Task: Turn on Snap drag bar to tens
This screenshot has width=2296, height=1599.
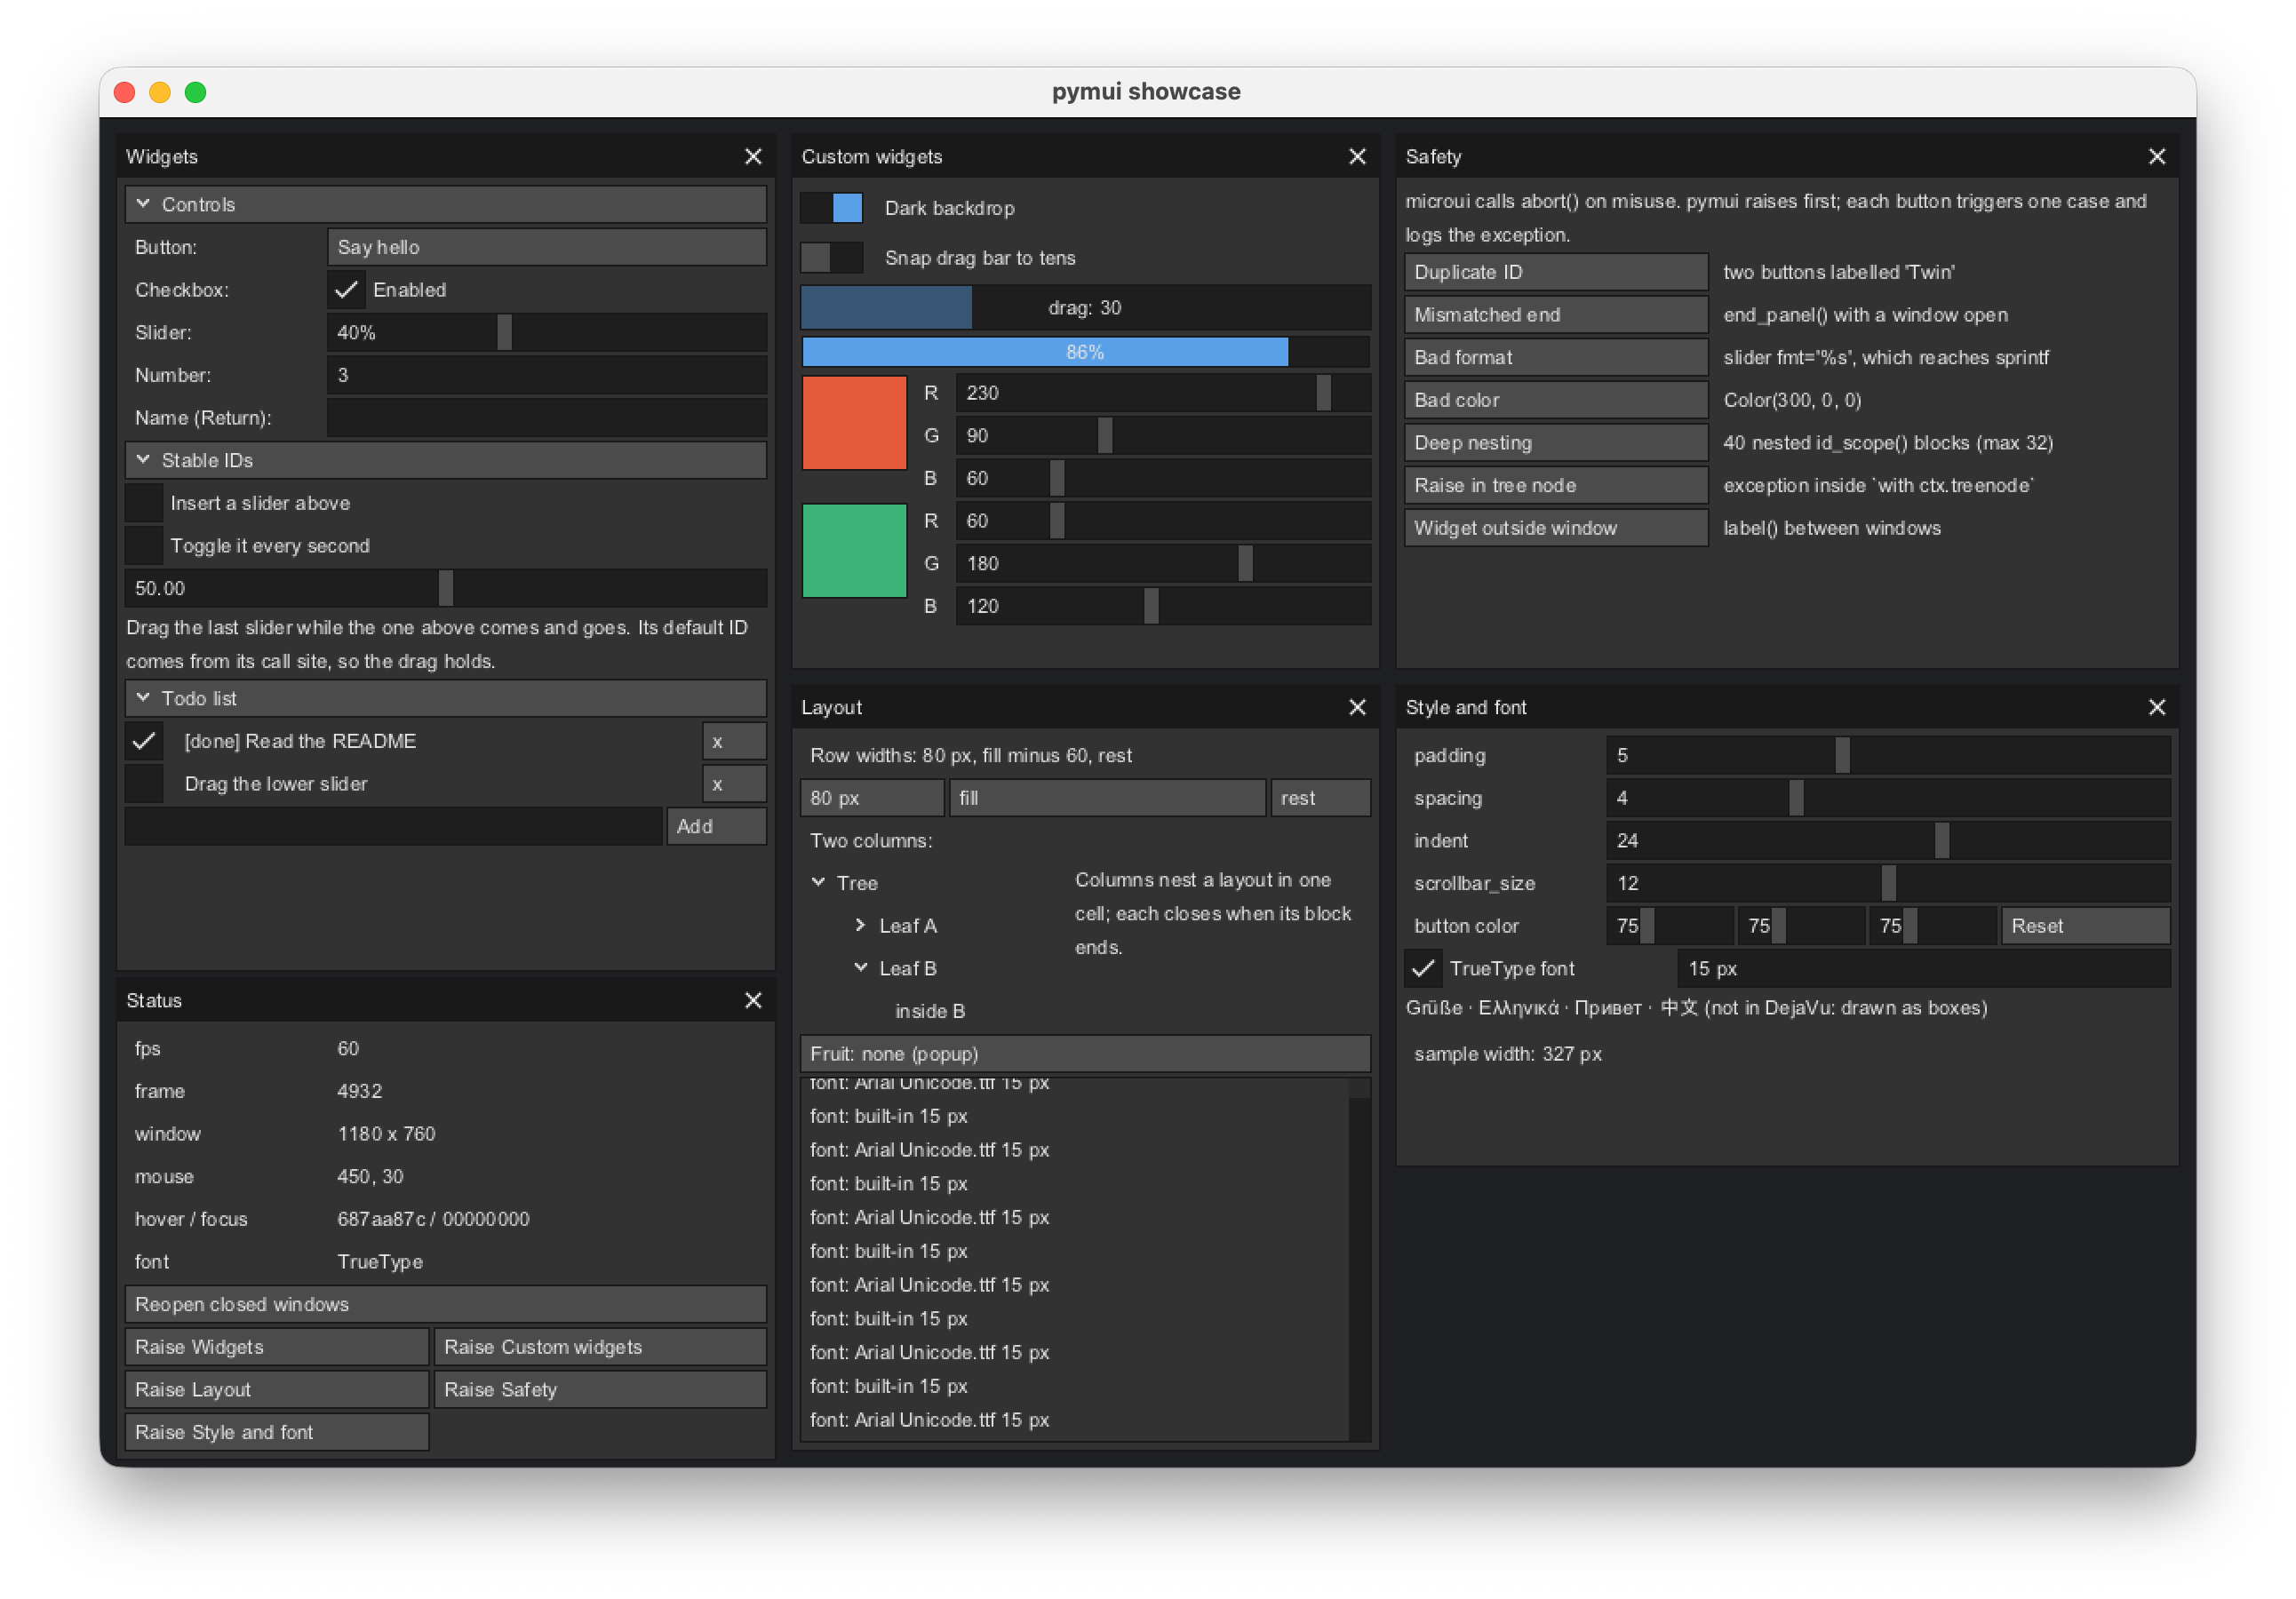Action: [x=832, y=258]
